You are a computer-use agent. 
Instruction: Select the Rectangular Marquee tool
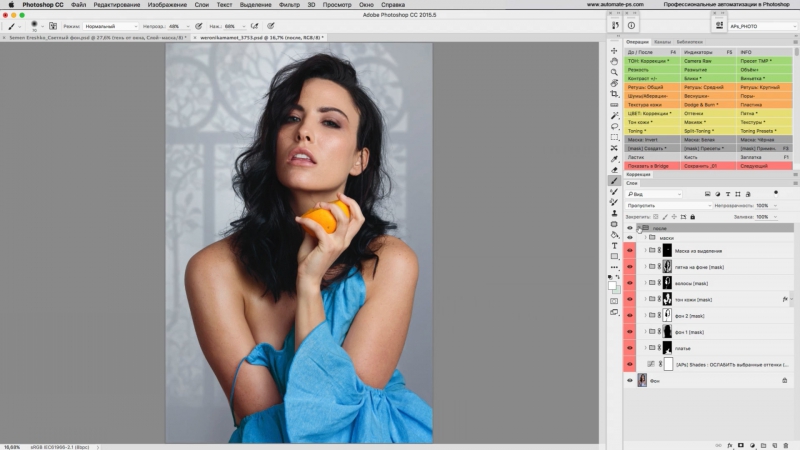614,137
